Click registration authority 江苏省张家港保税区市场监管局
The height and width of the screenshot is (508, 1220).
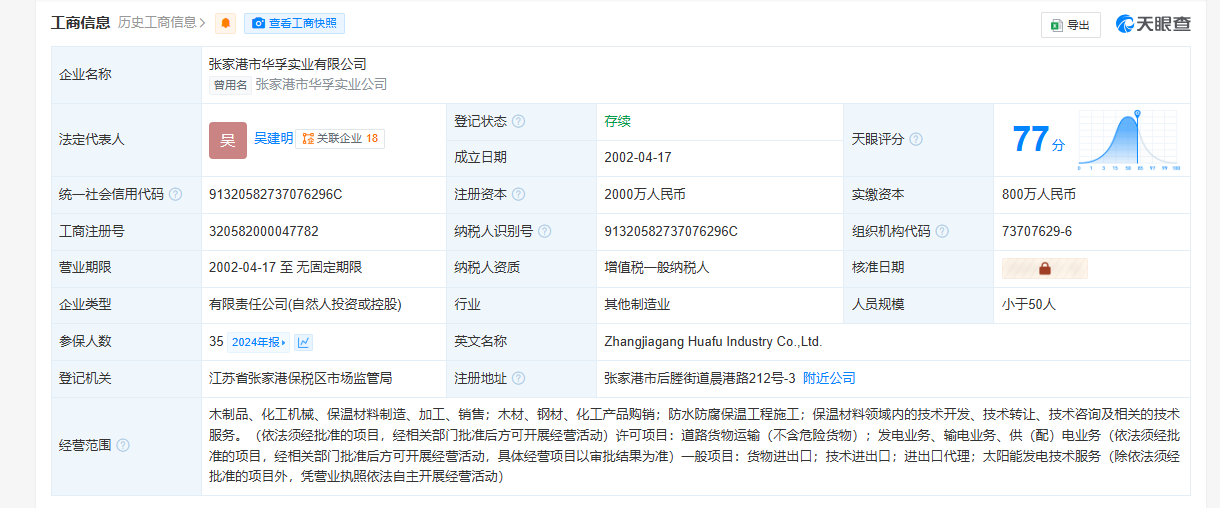click(x=301, y=378)
